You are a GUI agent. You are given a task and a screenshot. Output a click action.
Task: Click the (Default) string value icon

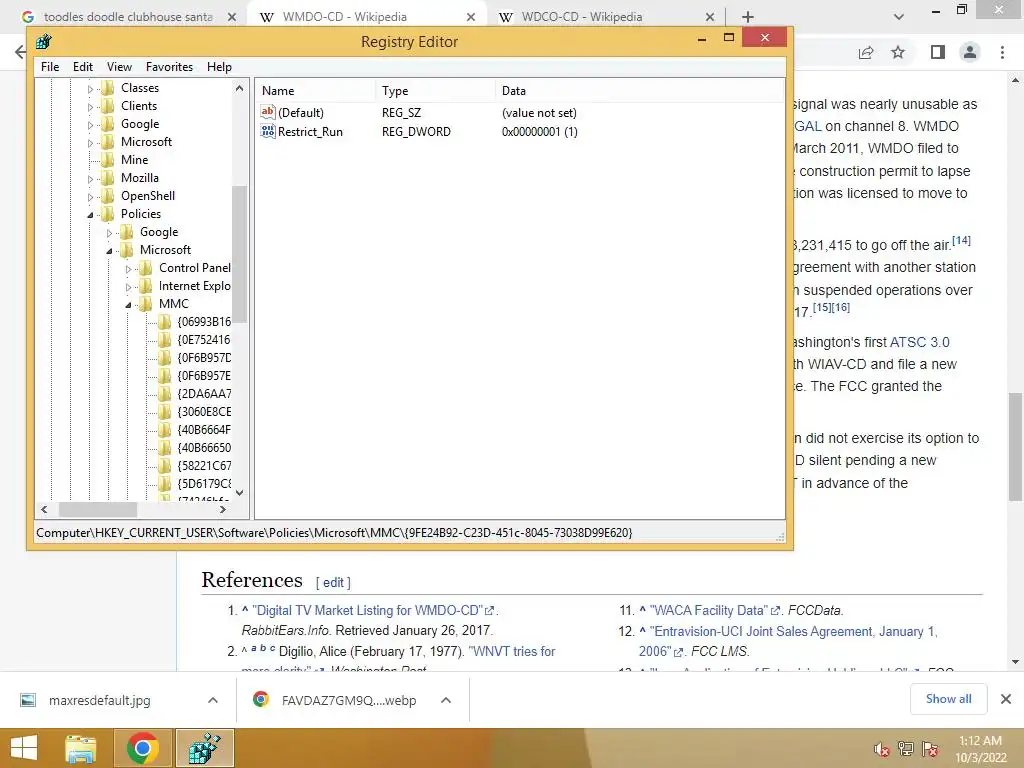pyautogui.click(x=268, y=112)
